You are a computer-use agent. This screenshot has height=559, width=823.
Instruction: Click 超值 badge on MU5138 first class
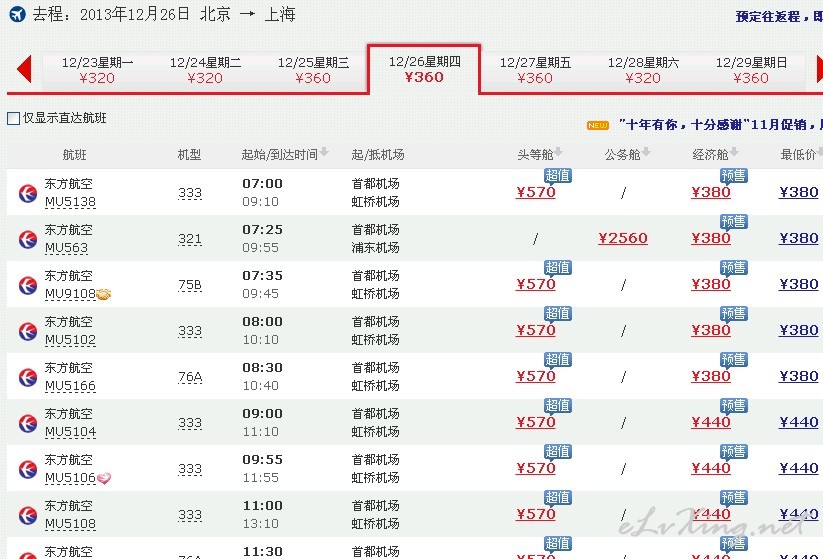click(x=557, y=175)
